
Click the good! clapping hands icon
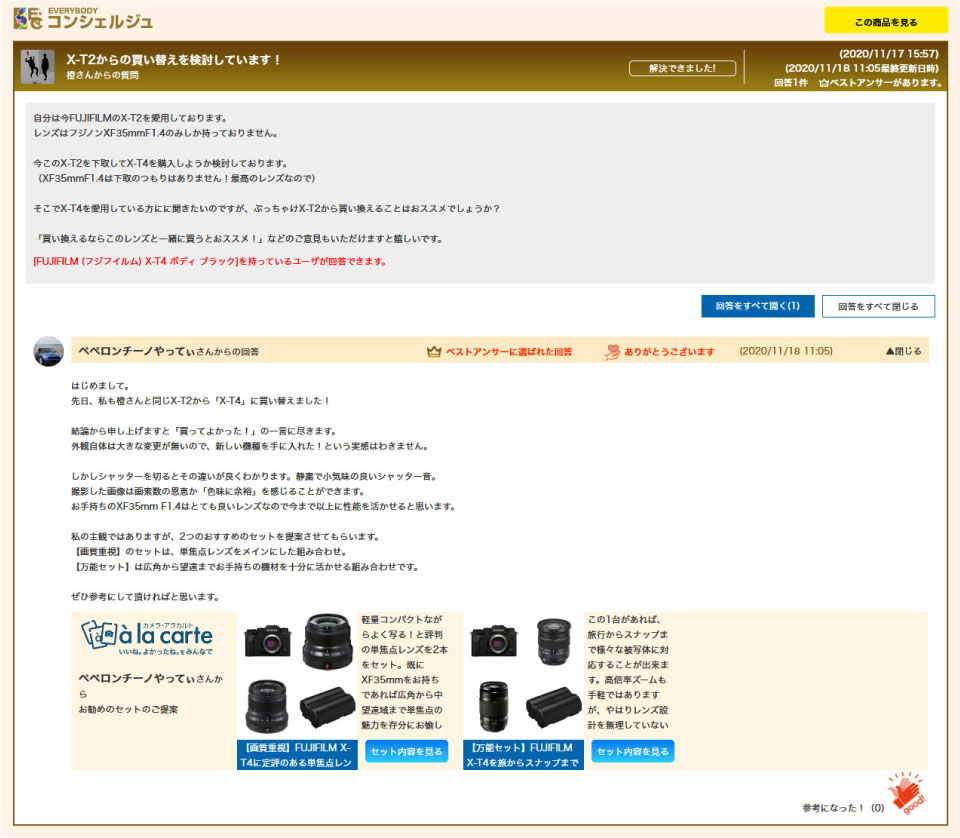(x=907, y=793)
